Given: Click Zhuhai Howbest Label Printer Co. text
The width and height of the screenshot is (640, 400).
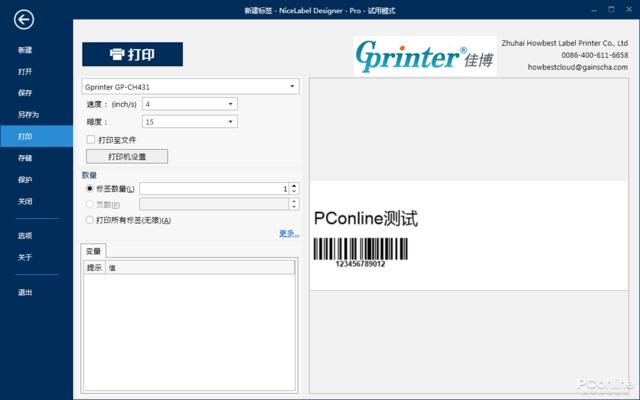Looking at the screenshot, I should (x=564, y=43).
